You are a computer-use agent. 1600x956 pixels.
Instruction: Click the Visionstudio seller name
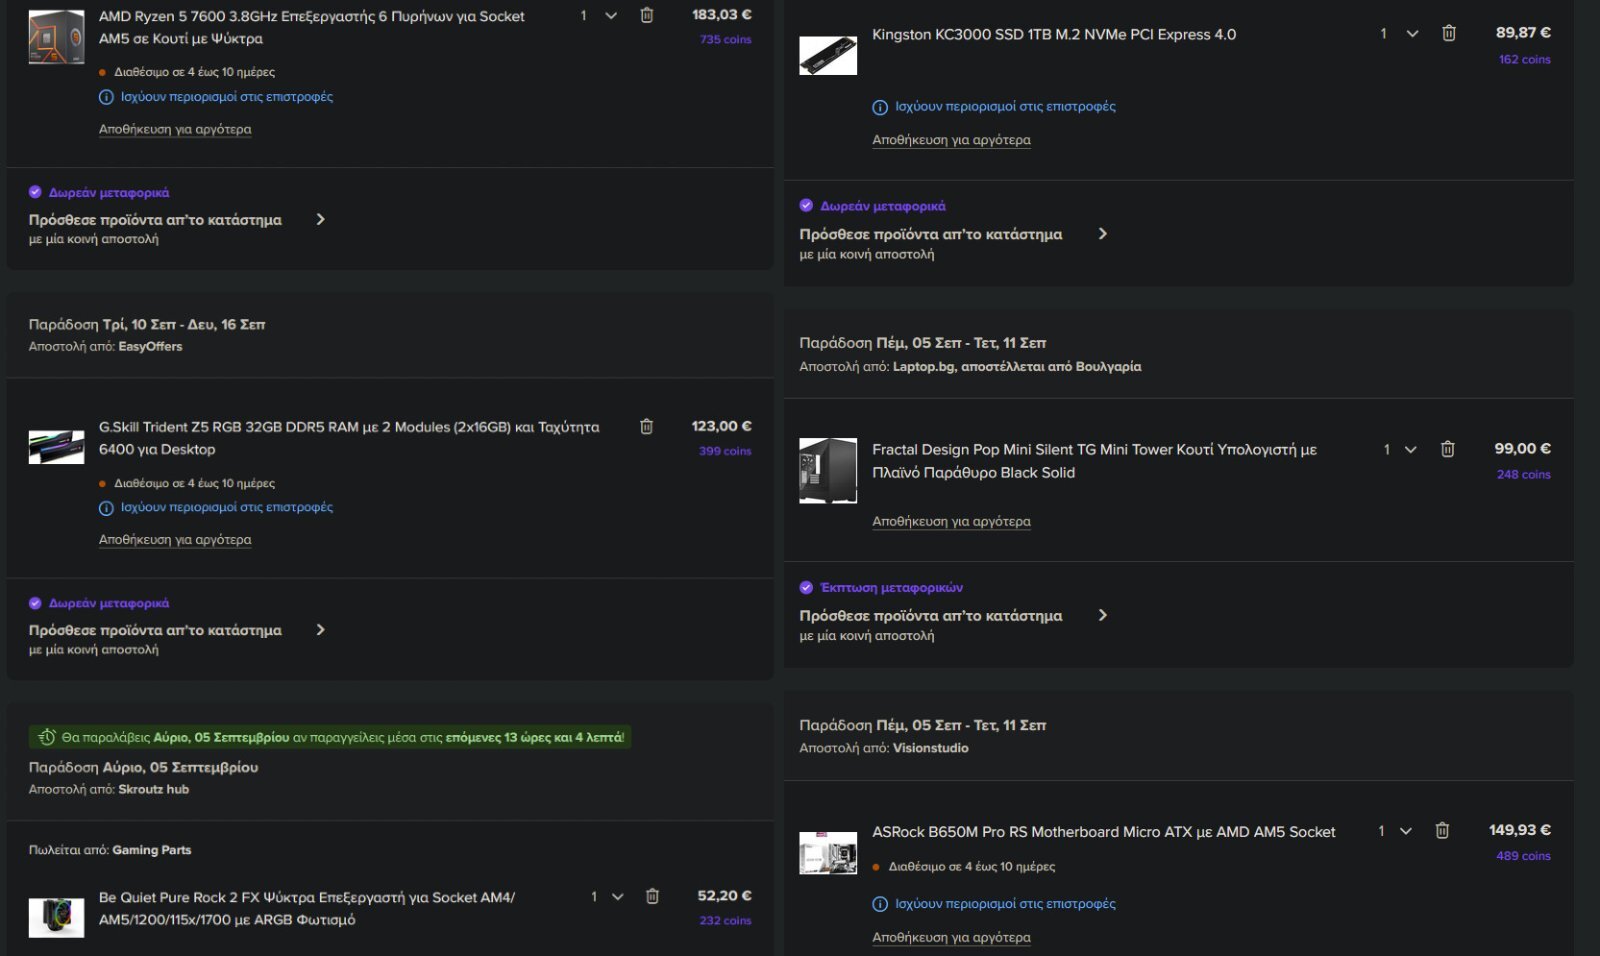(930, 748)
